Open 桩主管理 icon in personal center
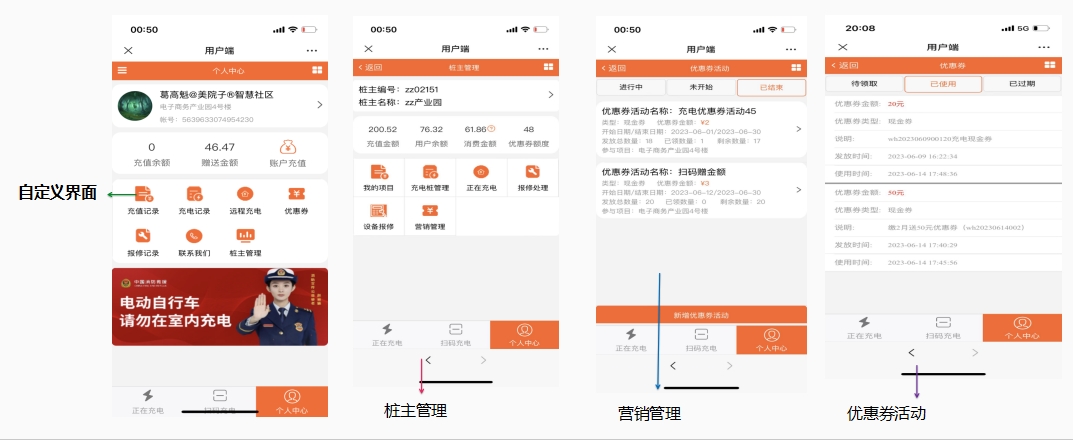This screenshot has height=440, width=1073. pyautogui.click(x=245, y=235)
